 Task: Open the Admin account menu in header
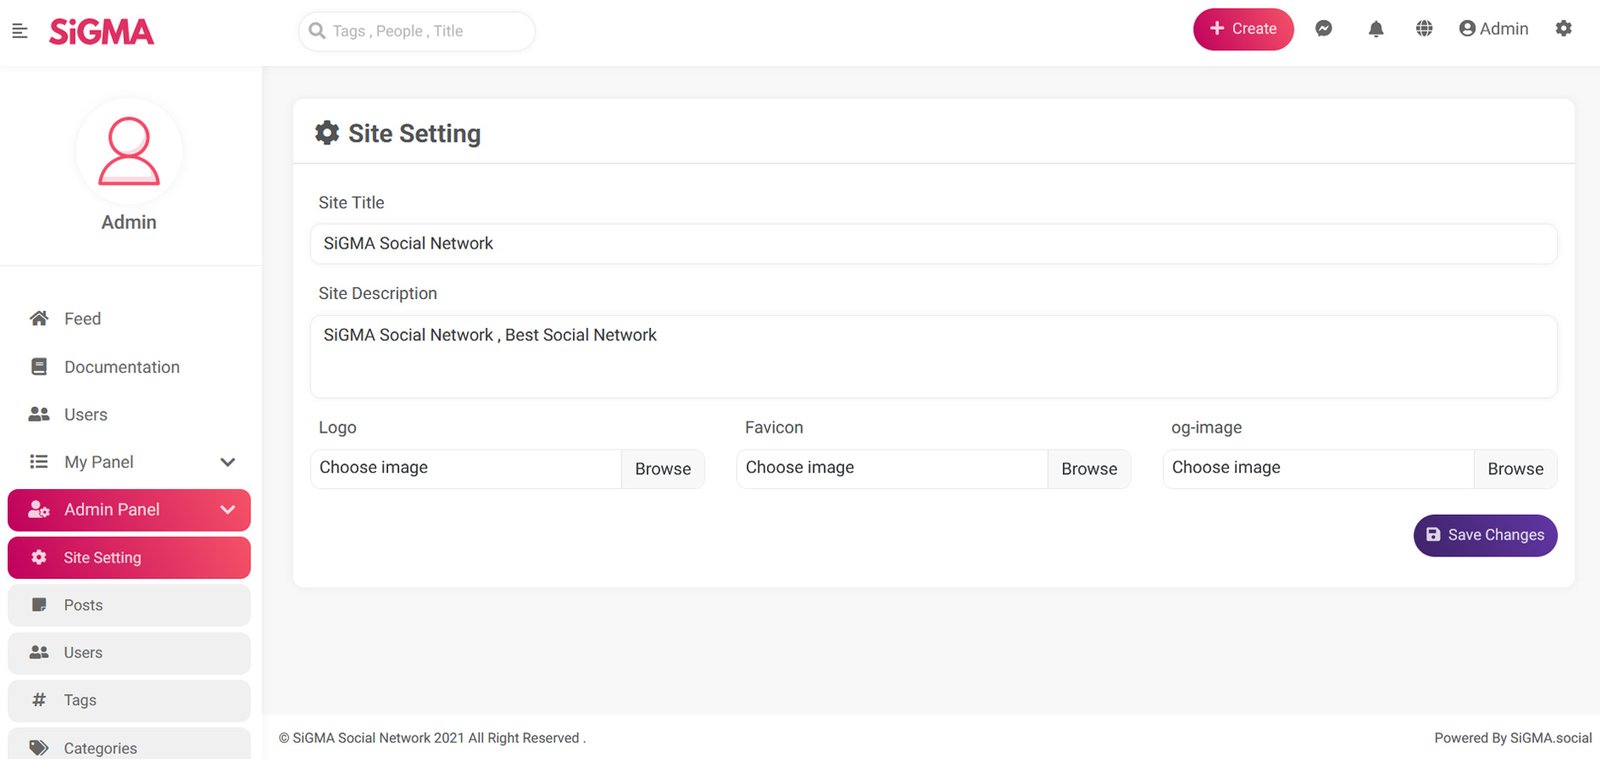point(1493,29)
